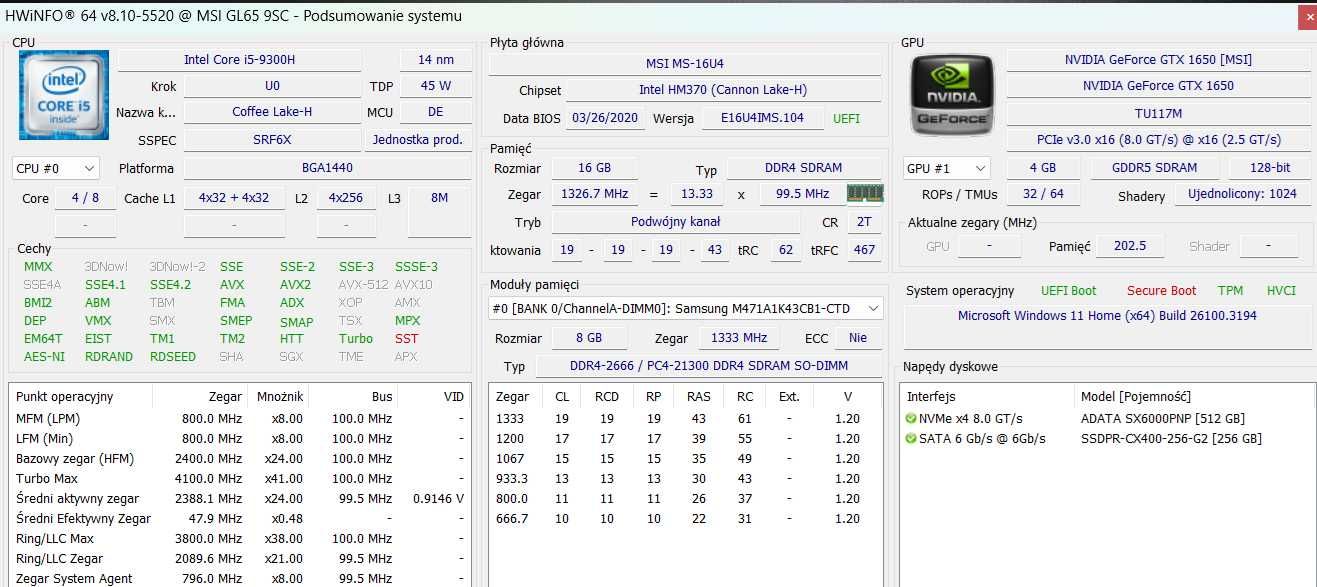The height and width of the screenshot is (587, 1317).
Task: Click the red Secure Boot indicator
Action: 1161,291
